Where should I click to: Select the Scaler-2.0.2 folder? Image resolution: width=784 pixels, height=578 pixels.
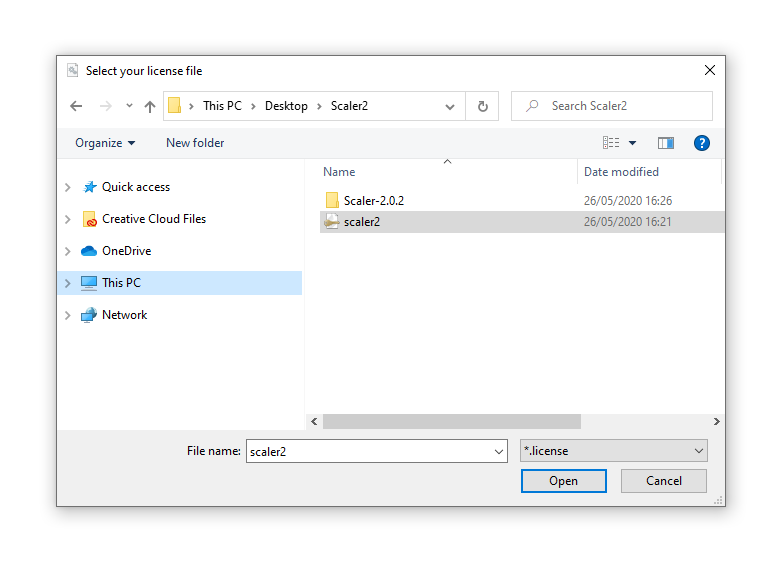[x=374, y=200]
